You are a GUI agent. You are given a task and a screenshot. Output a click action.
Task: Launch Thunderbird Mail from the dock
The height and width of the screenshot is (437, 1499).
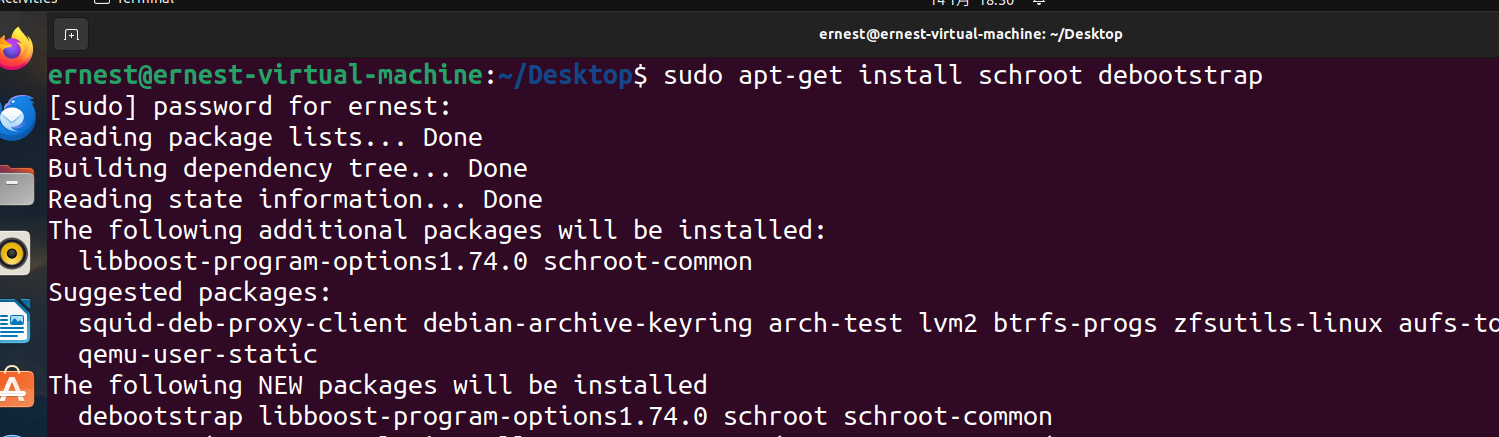[17, 119]
